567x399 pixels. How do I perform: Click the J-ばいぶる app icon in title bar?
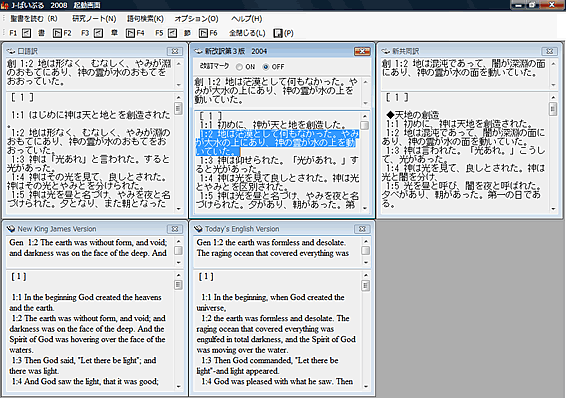tap(5, 5)
